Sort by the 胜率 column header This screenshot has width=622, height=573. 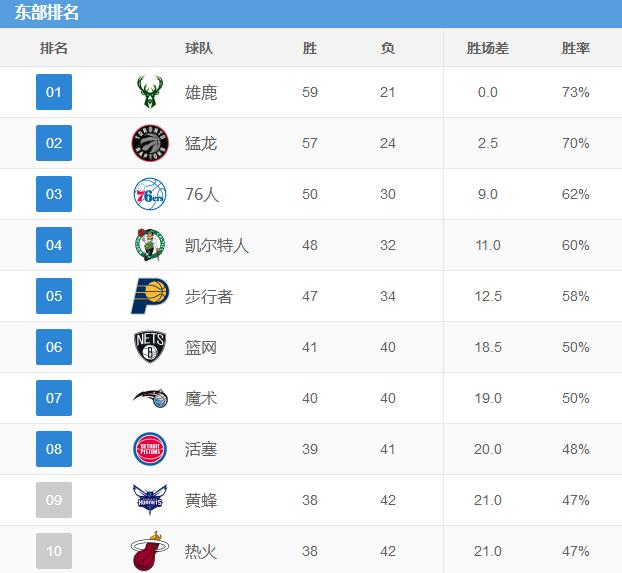[x=576, y=48]
